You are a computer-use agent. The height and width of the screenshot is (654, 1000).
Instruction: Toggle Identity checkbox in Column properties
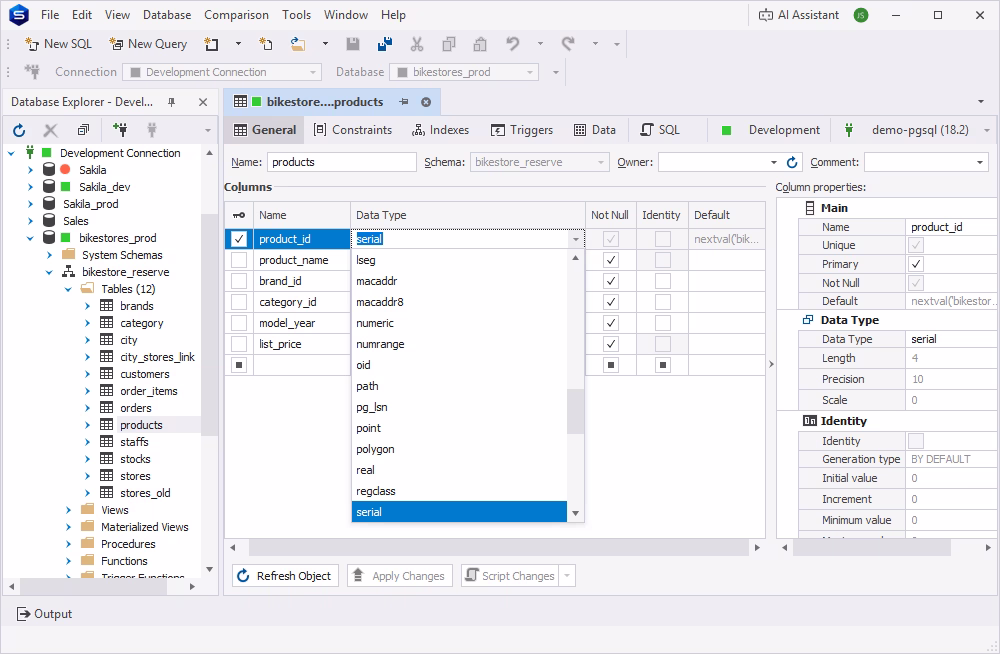click(x=916, y=441)
